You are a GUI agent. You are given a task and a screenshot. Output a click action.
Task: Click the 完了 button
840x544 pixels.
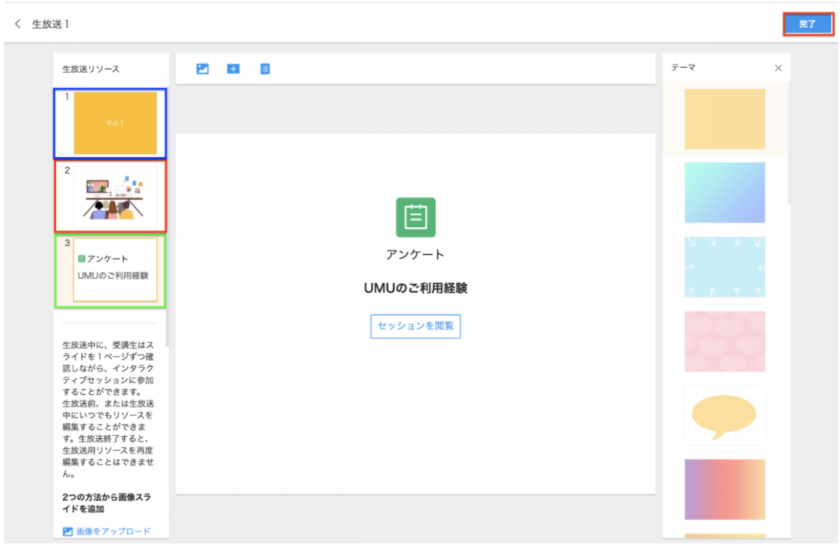tap(808, 24)
